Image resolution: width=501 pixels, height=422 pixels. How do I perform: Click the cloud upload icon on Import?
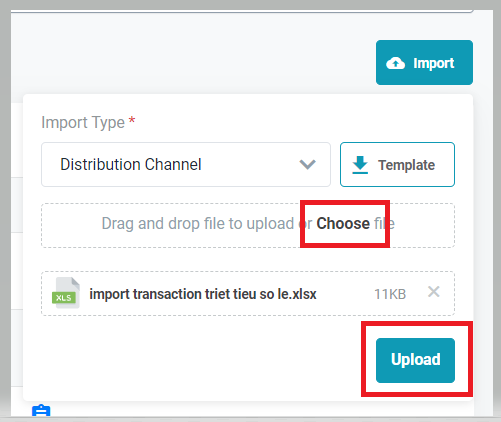(395, 63)
